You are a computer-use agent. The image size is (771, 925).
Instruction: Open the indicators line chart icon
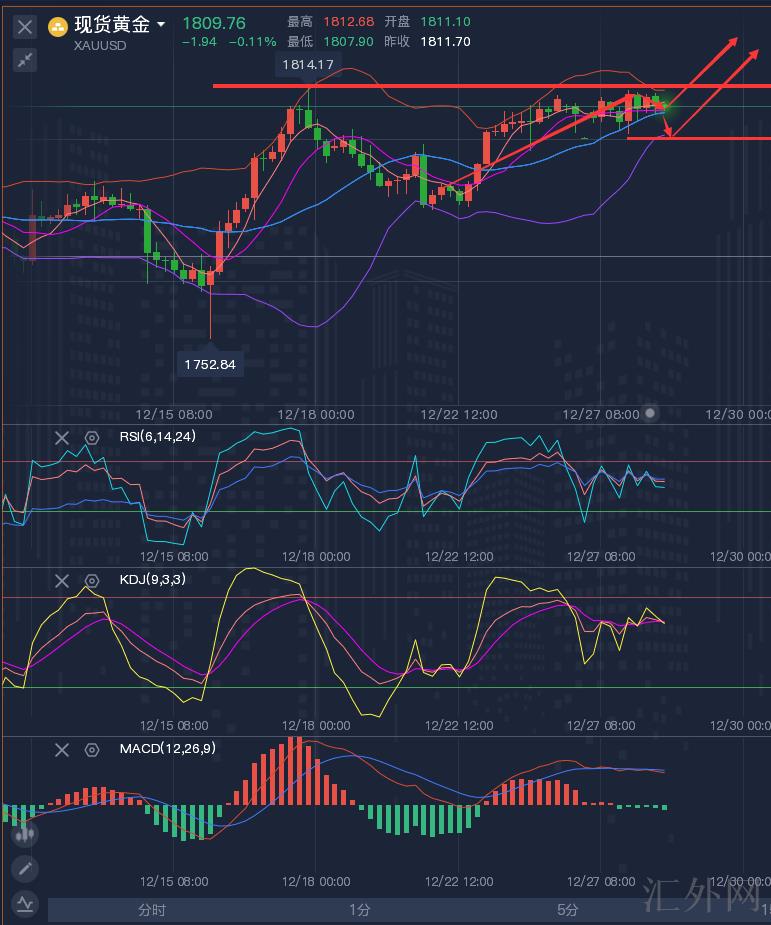[25, 904]
